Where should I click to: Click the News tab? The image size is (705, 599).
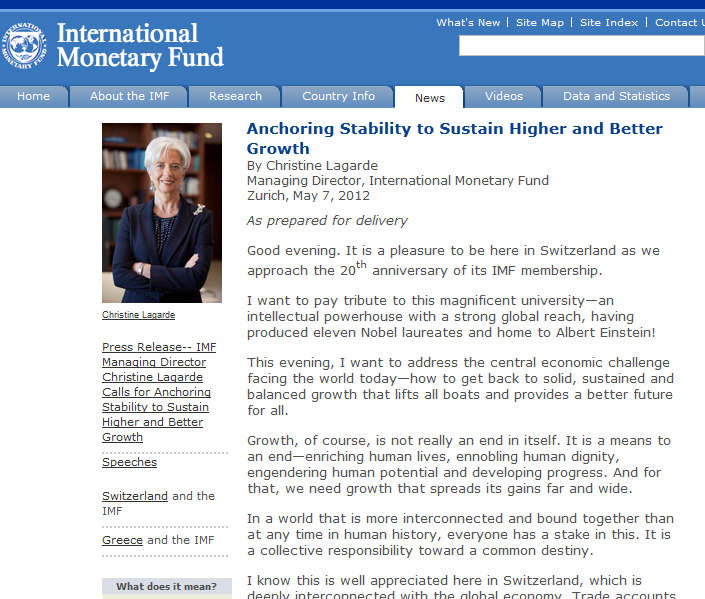429,98
